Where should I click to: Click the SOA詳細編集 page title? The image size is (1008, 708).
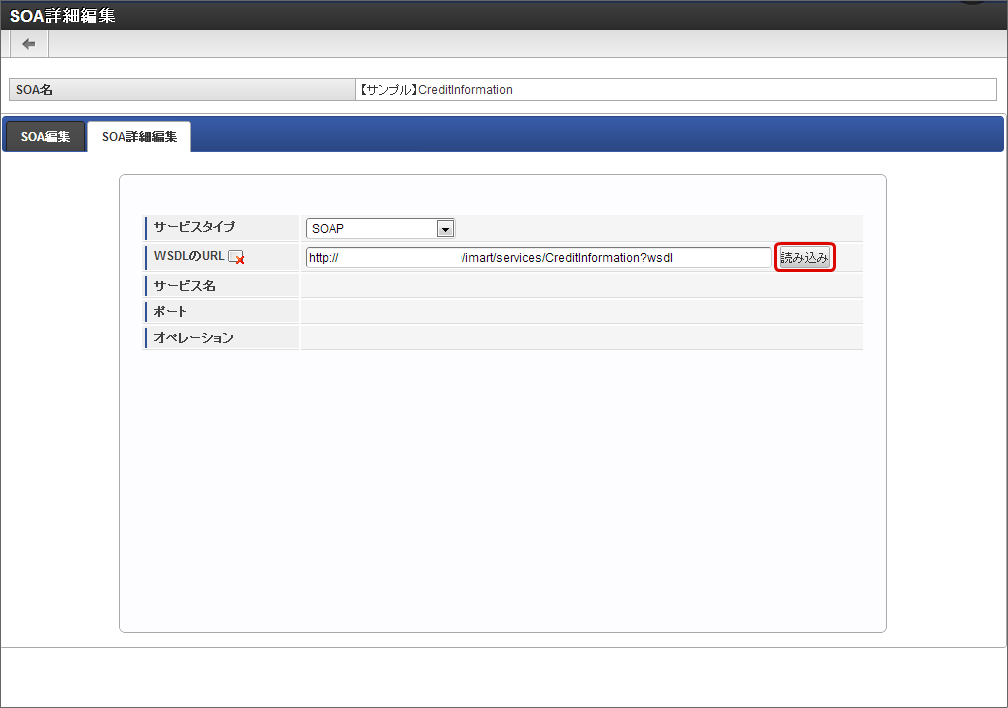[62, 15]
